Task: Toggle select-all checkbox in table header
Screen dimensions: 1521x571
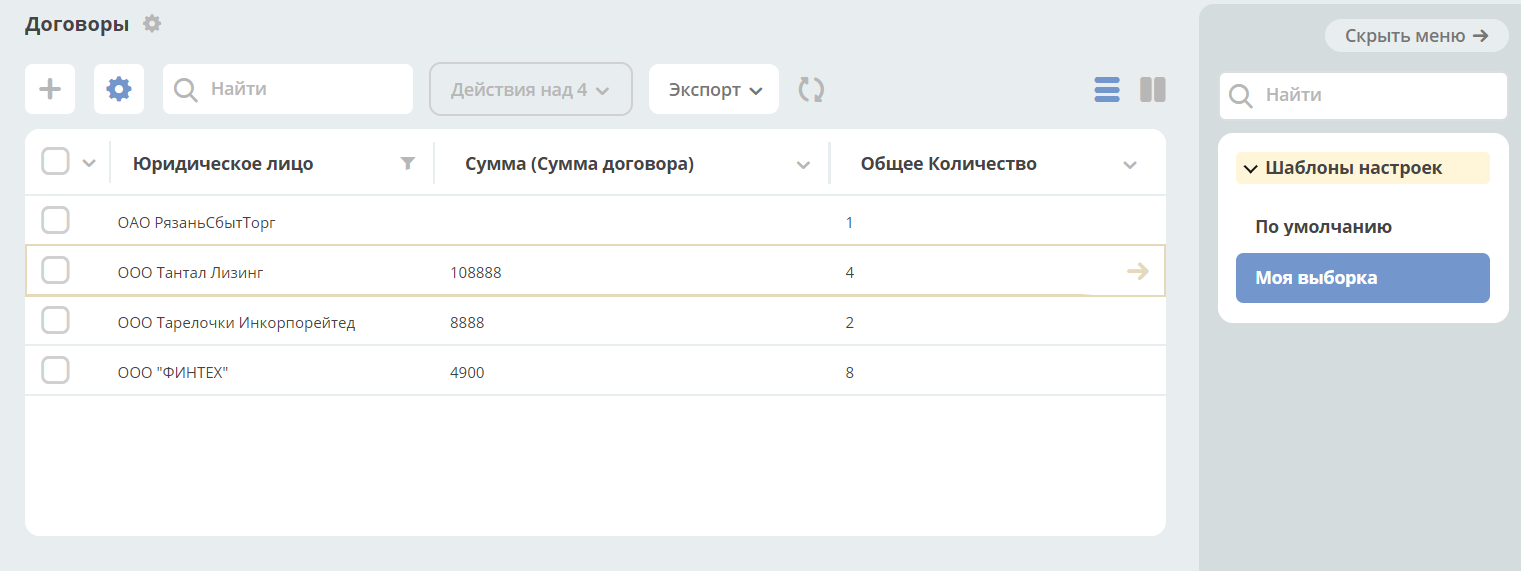Action: click(55, 161)
